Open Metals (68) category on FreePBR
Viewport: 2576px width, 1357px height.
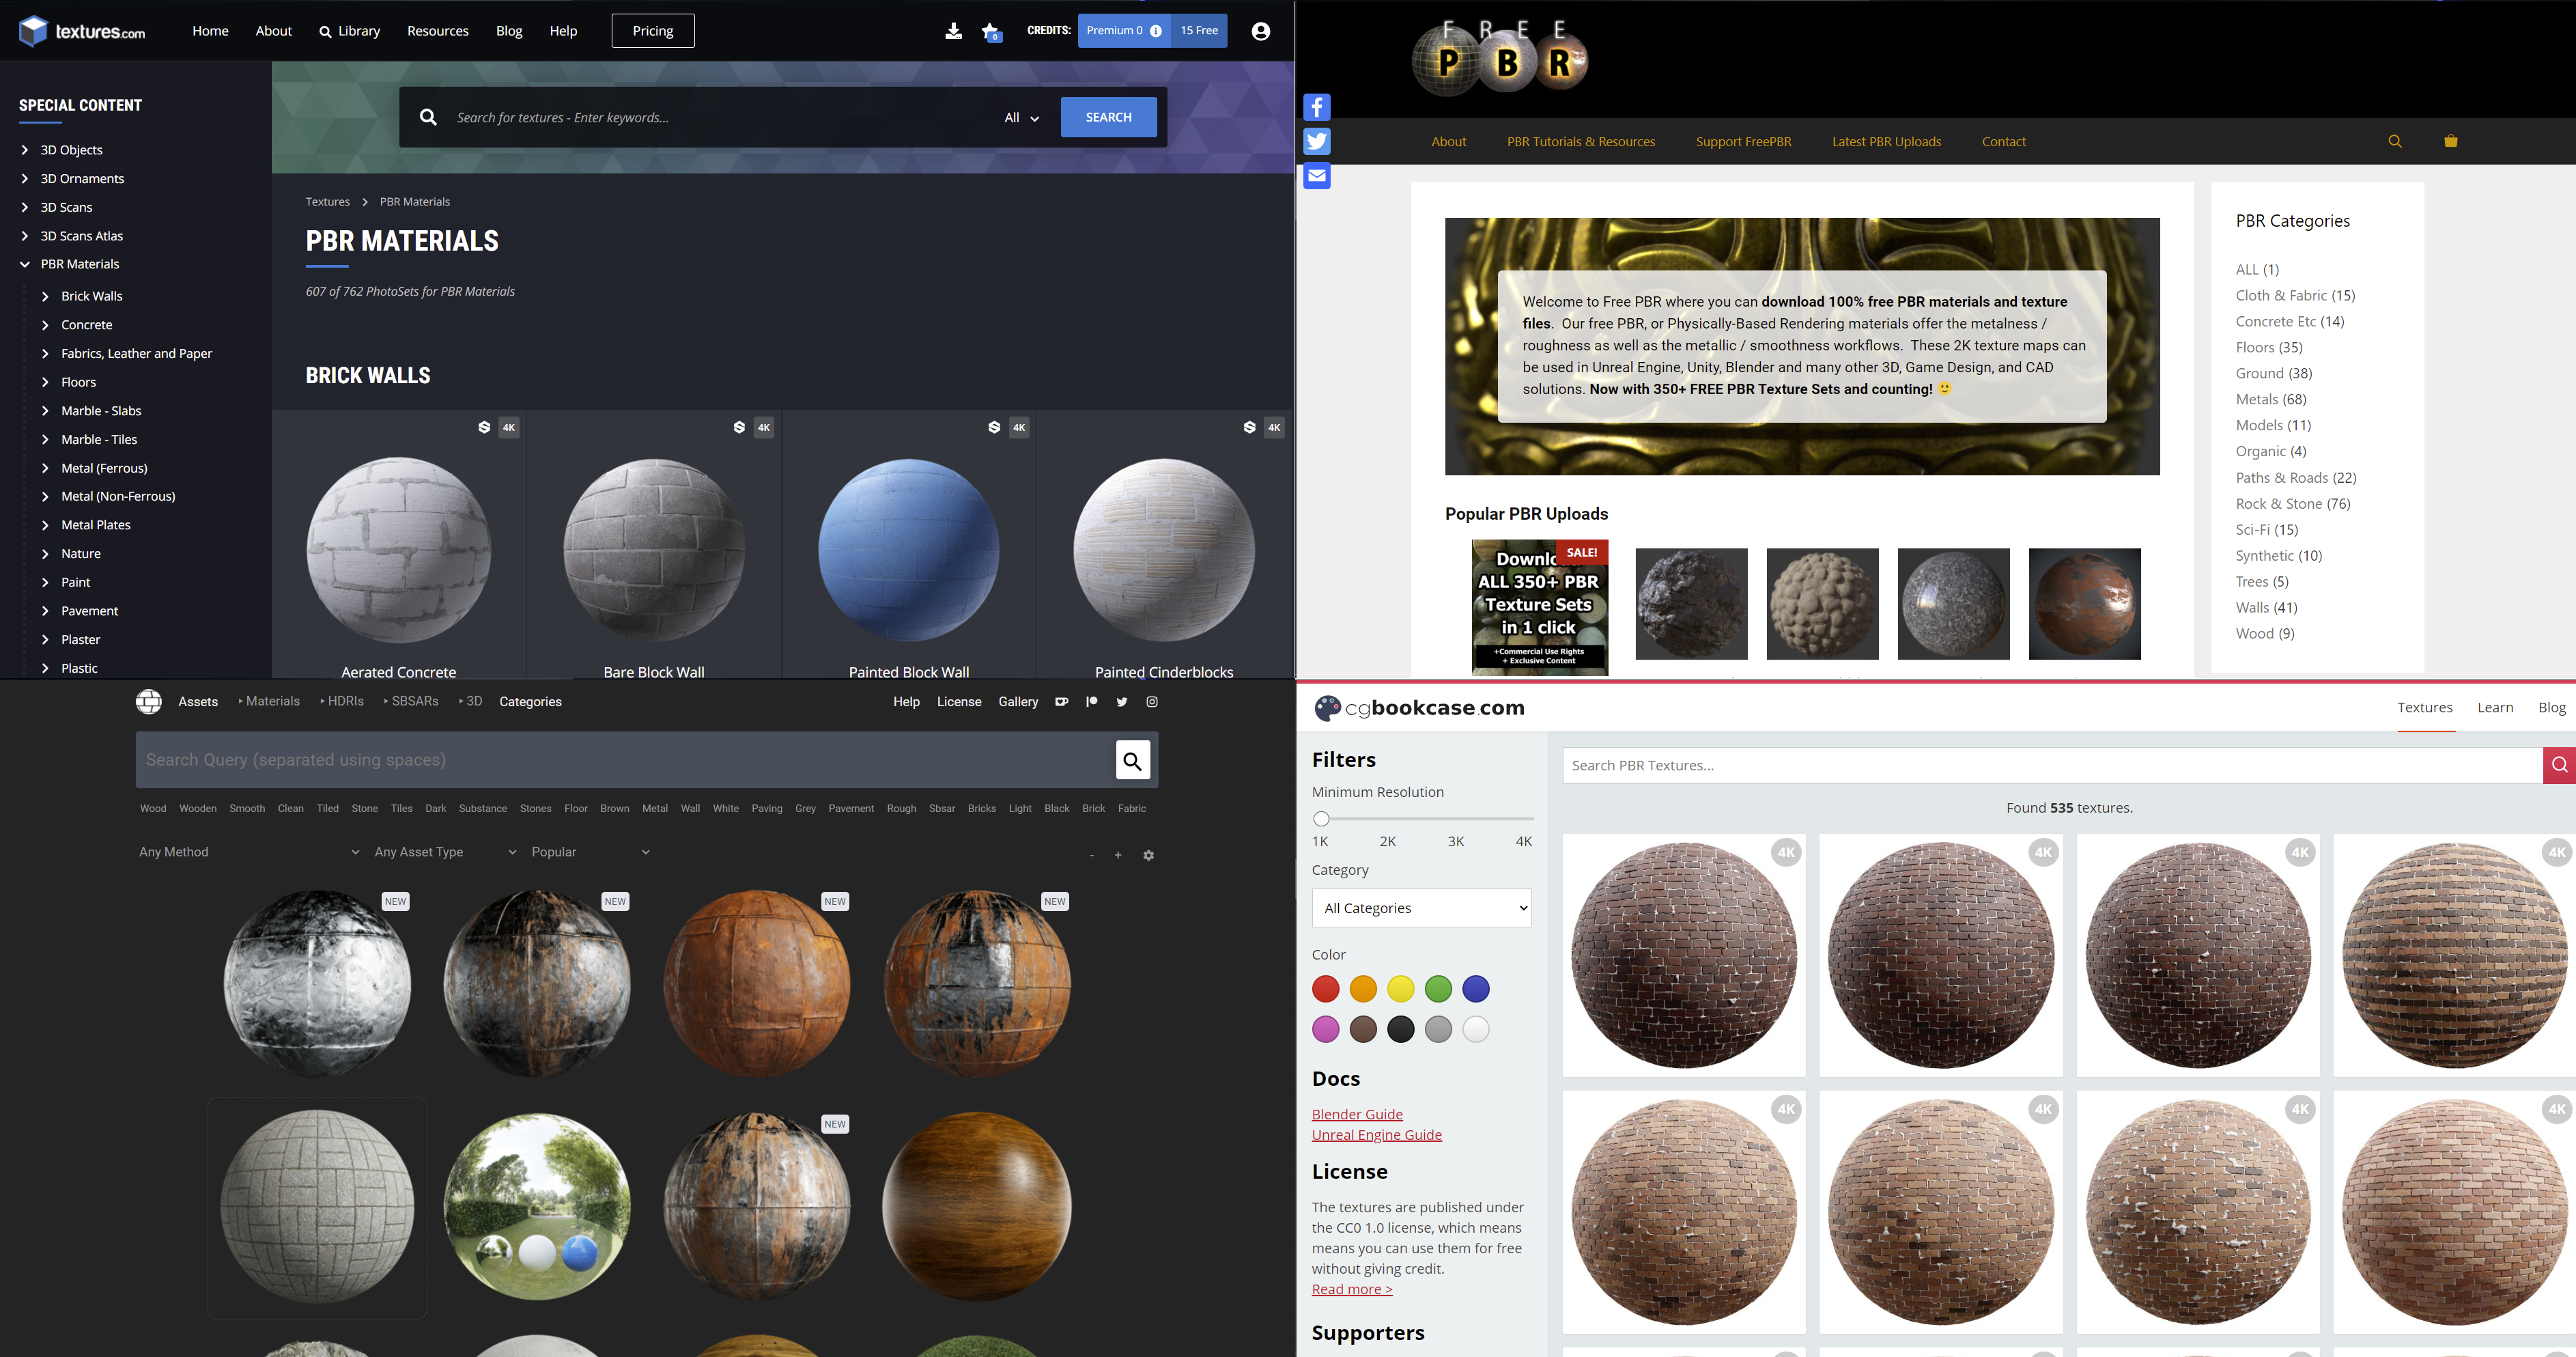click(2271, 399)
